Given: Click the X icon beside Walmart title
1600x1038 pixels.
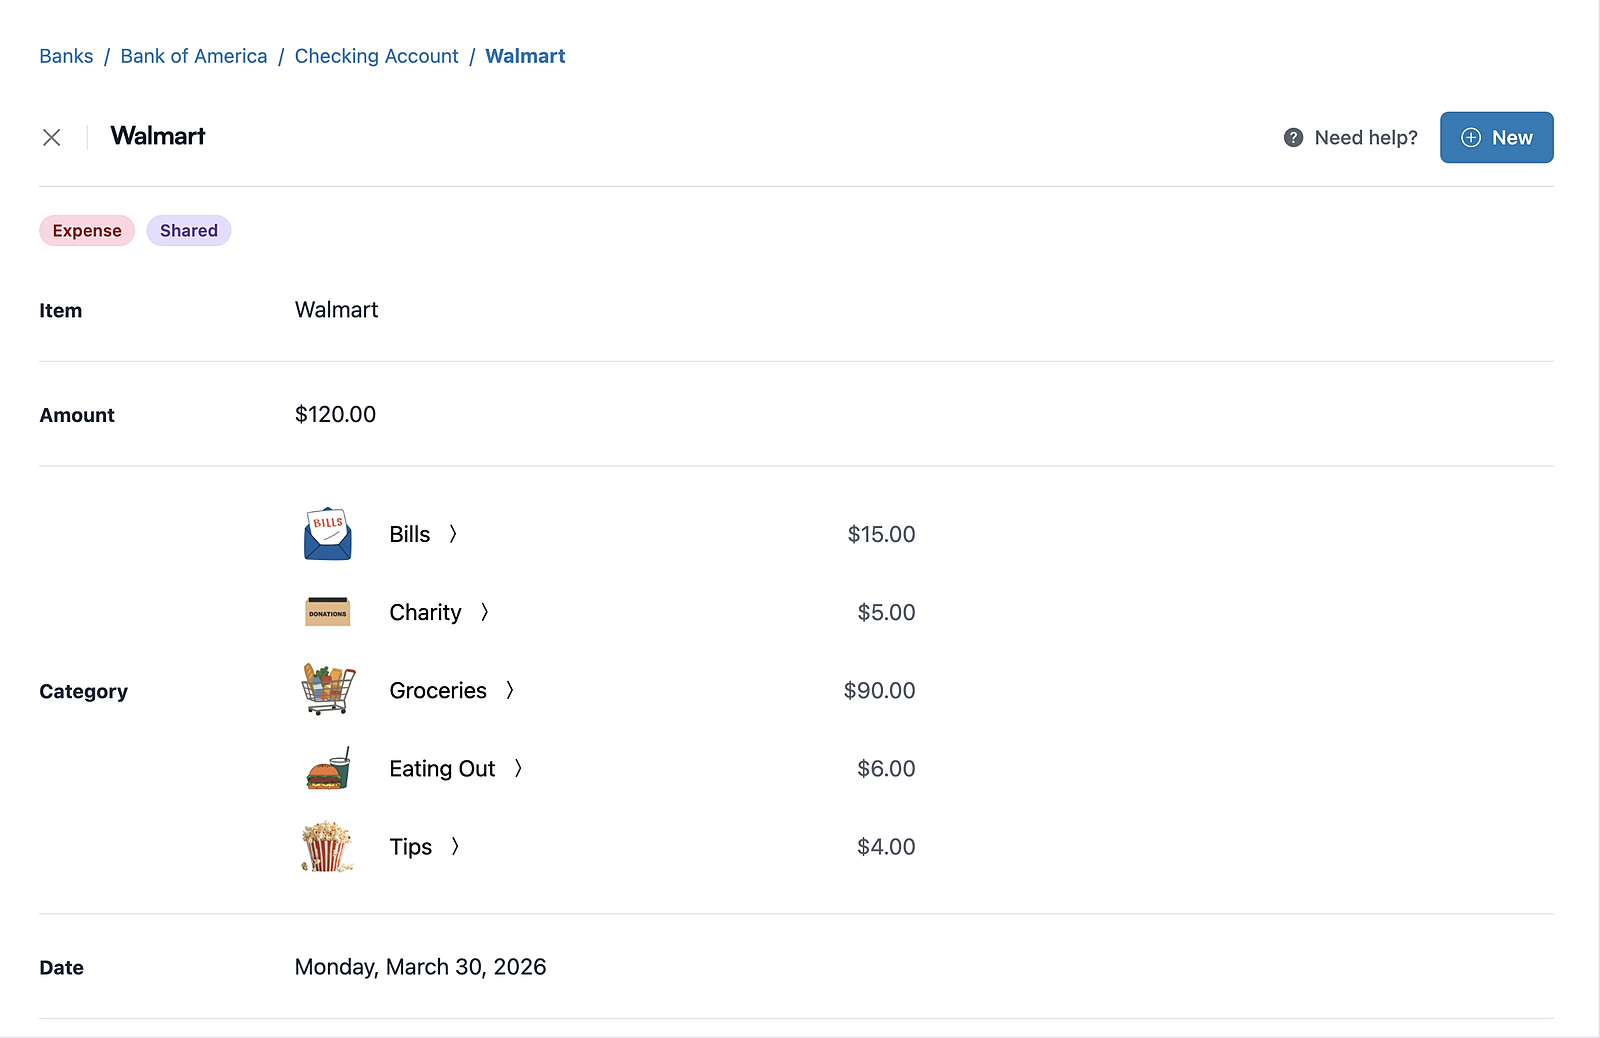Looking at the screenshot, I should pos(51,137).
